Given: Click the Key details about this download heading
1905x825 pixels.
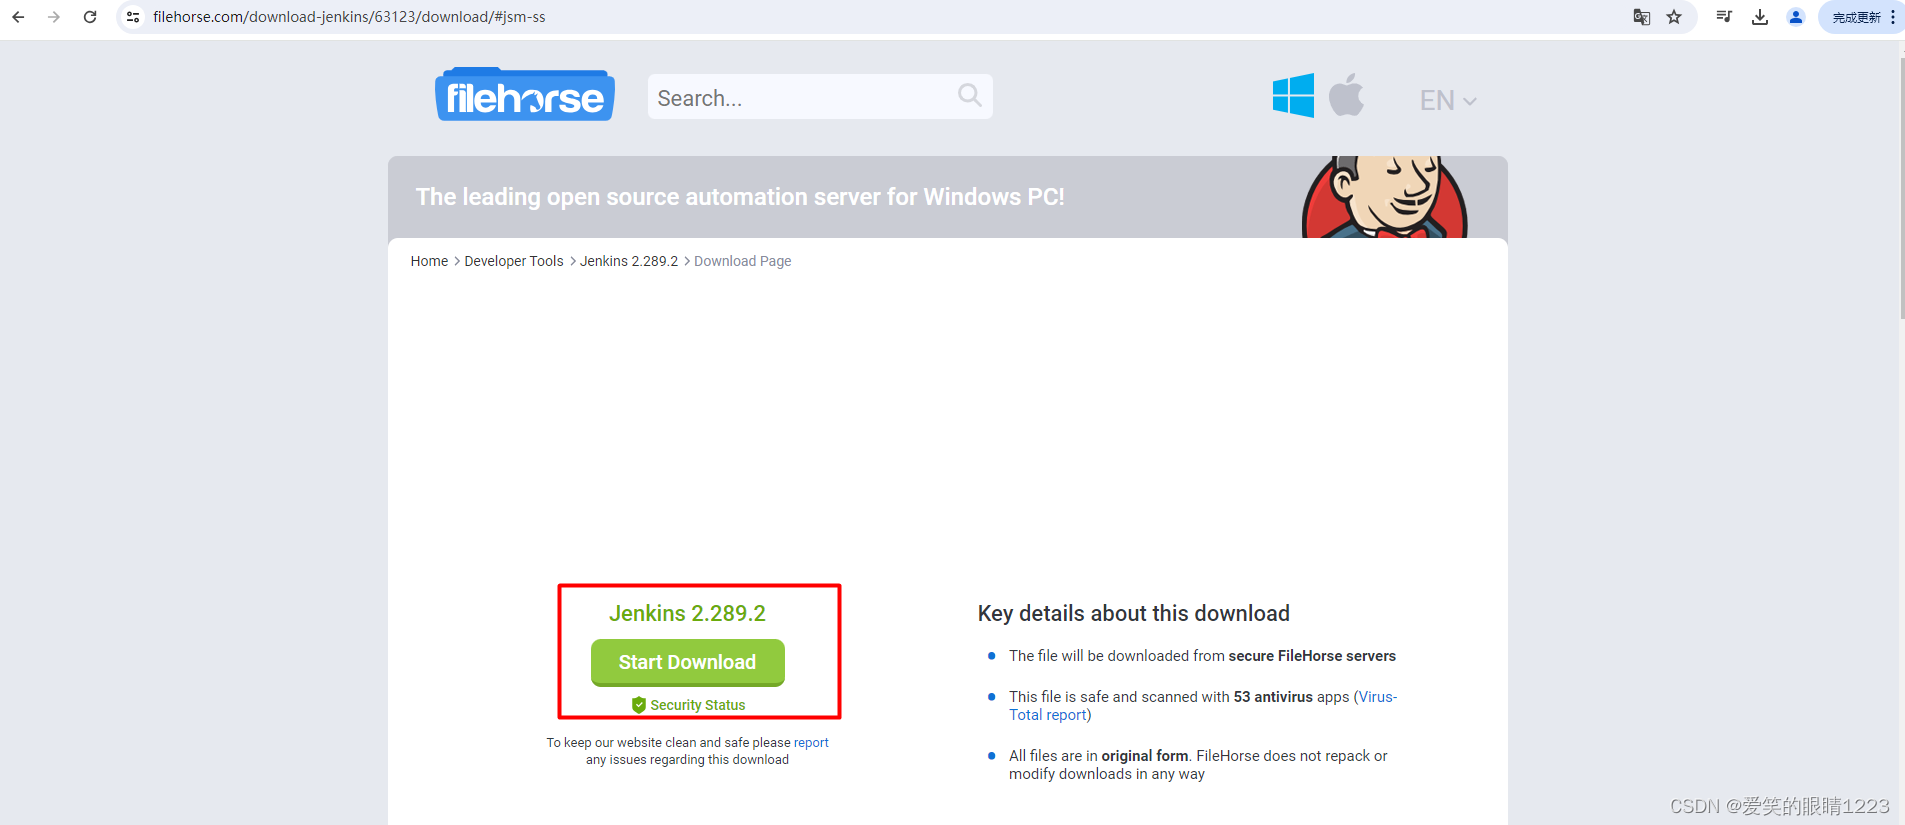Looking at the screenshot, I should [1134, 613].
